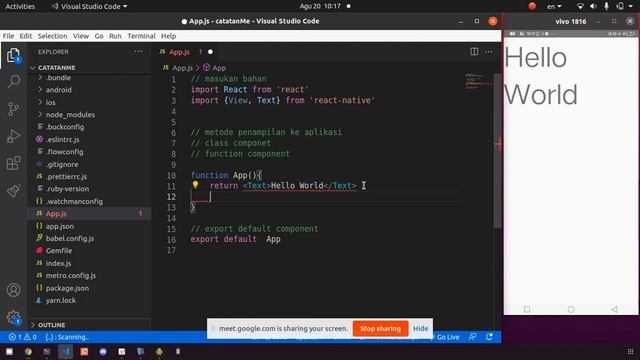The image size is (640, 360).
Task: Open the Extensions view
Action: [13, 163]
